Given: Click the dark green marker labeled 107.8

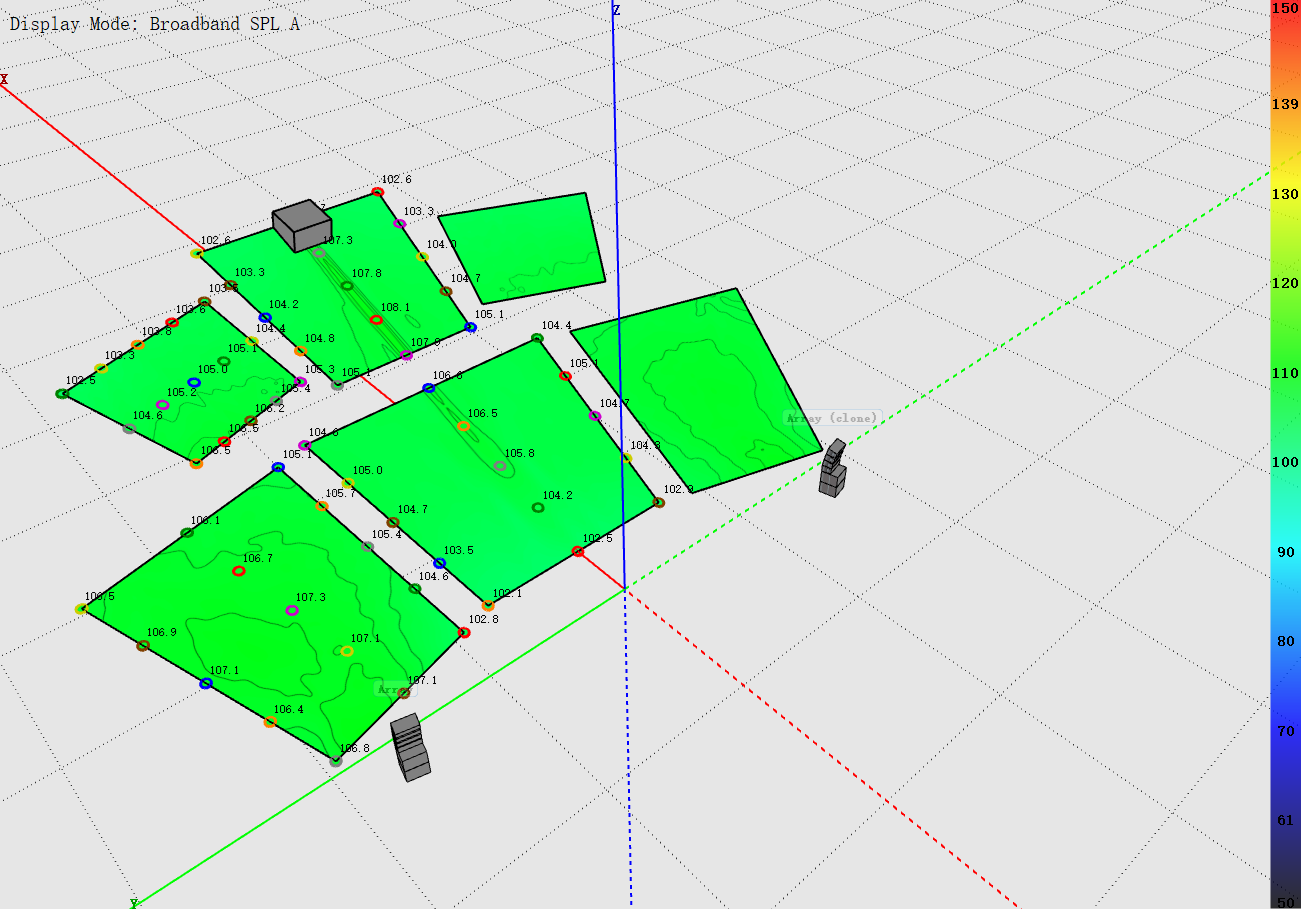Looking at the screenshot, I should click(x=347, y=286).
